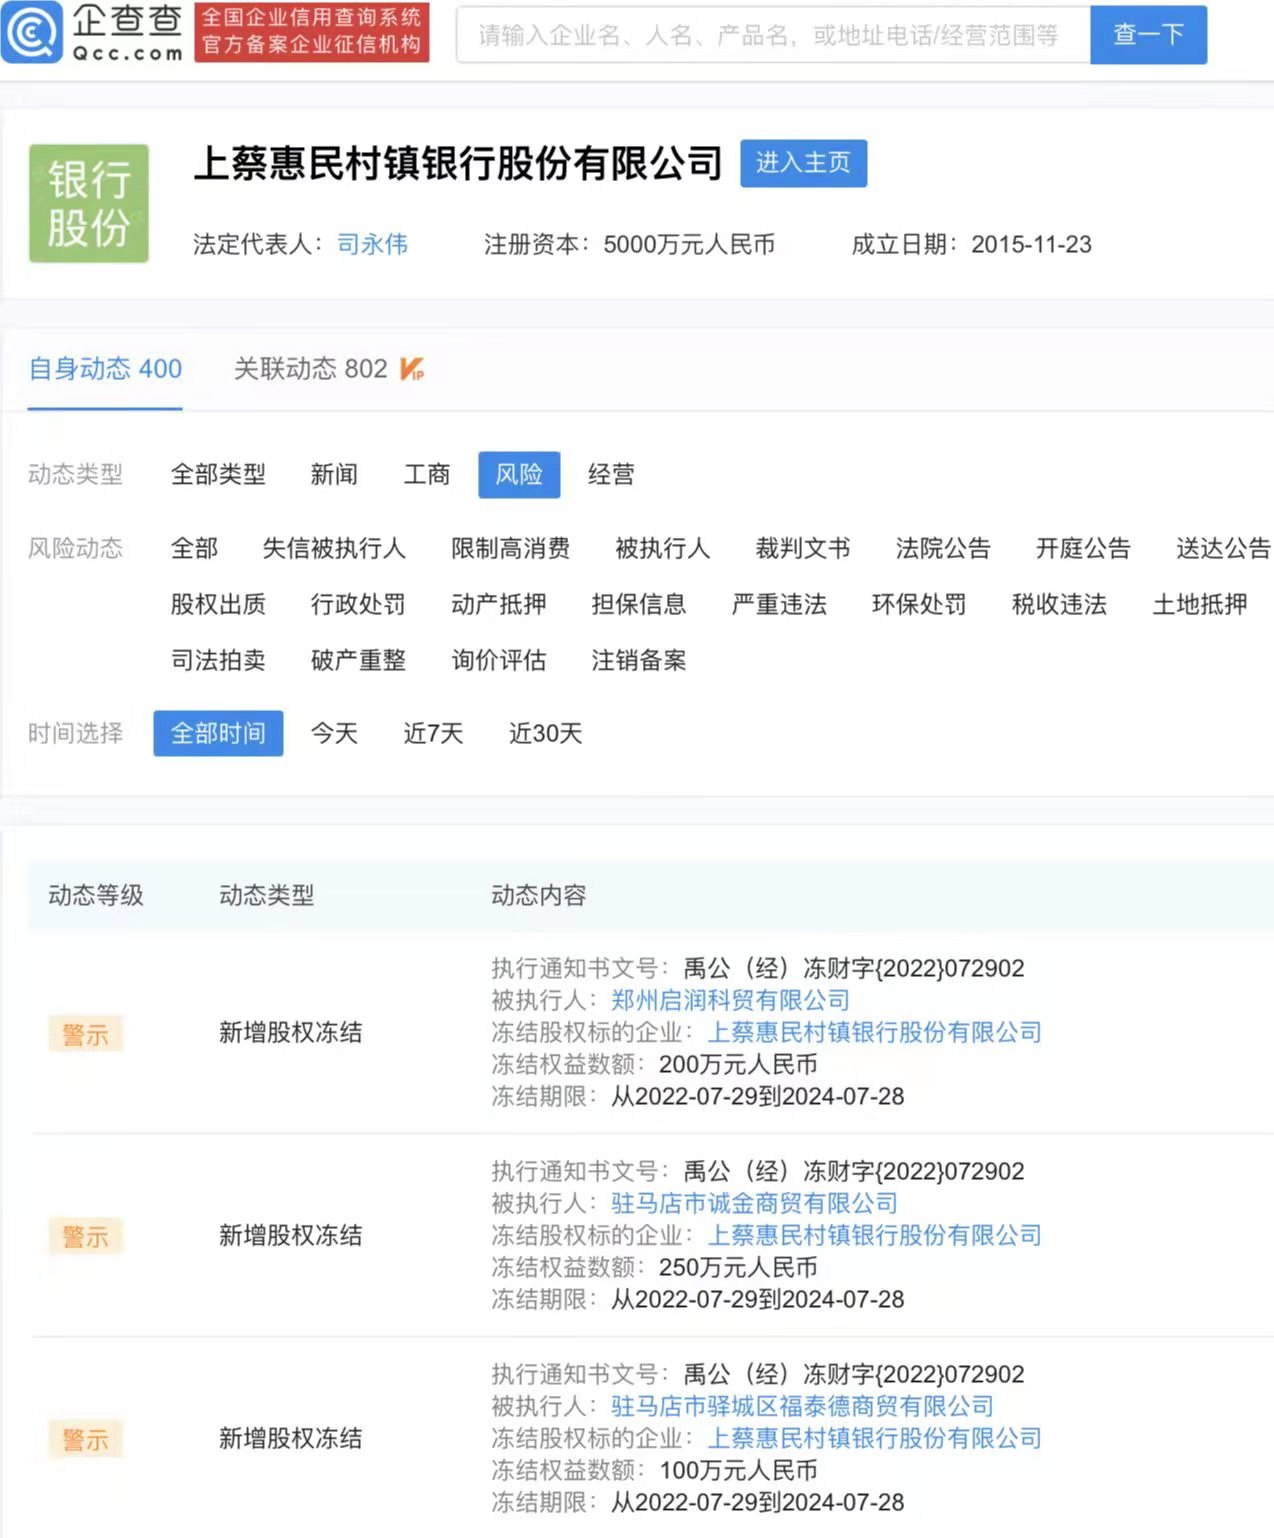Switch to 自身动态 400 tab
The width and height of the screenshot is (1274, 1538).
105,369
